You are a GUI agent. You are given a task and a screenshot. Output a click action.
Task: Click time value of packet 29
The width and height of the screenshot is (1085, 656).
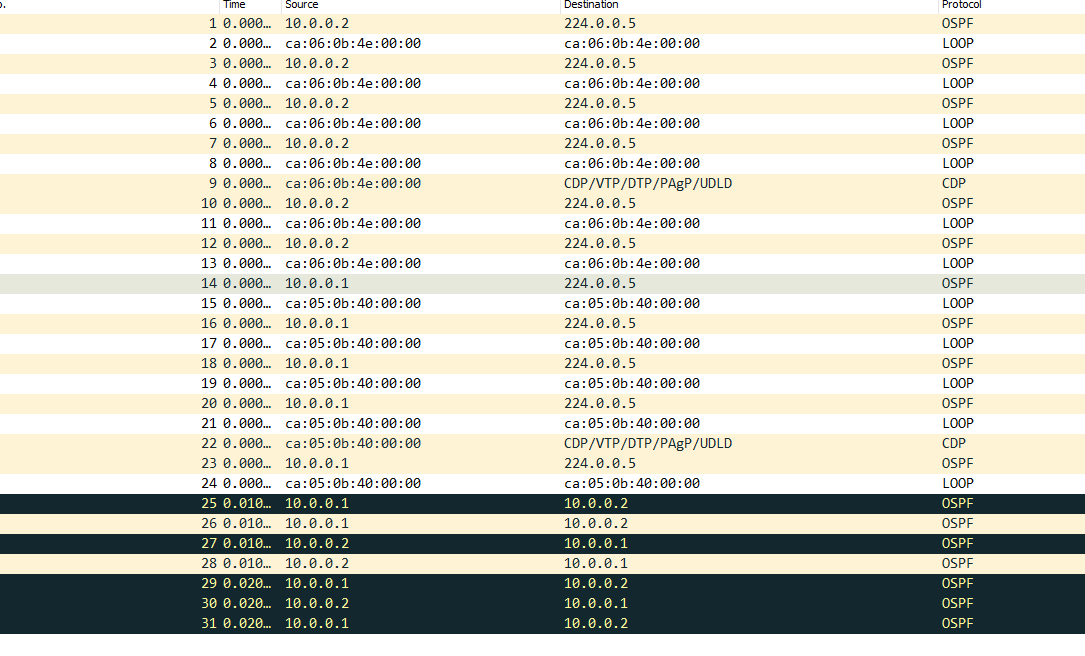coord(247,585)
